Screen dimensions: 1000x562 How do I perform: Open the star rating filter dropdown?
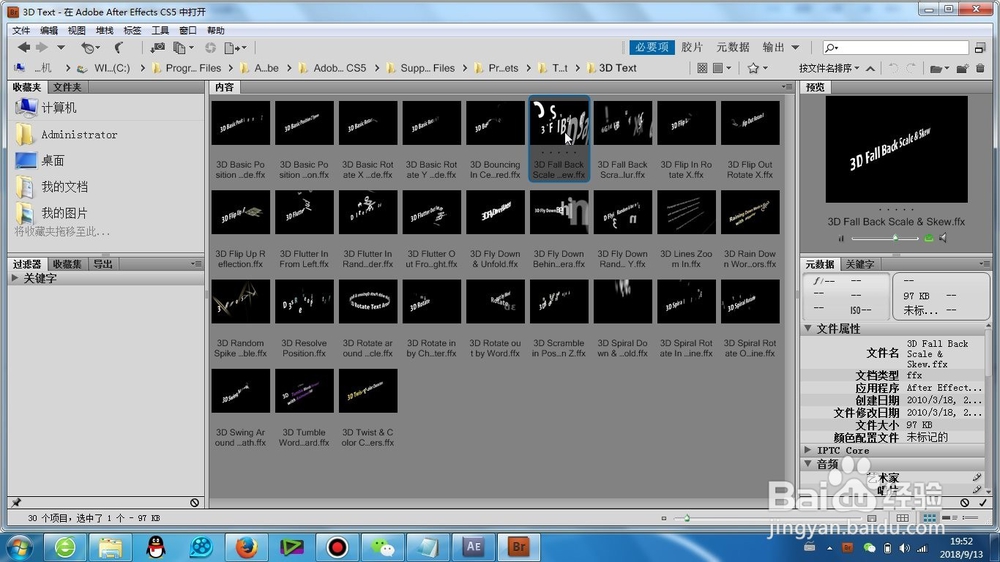click(757, 68)
